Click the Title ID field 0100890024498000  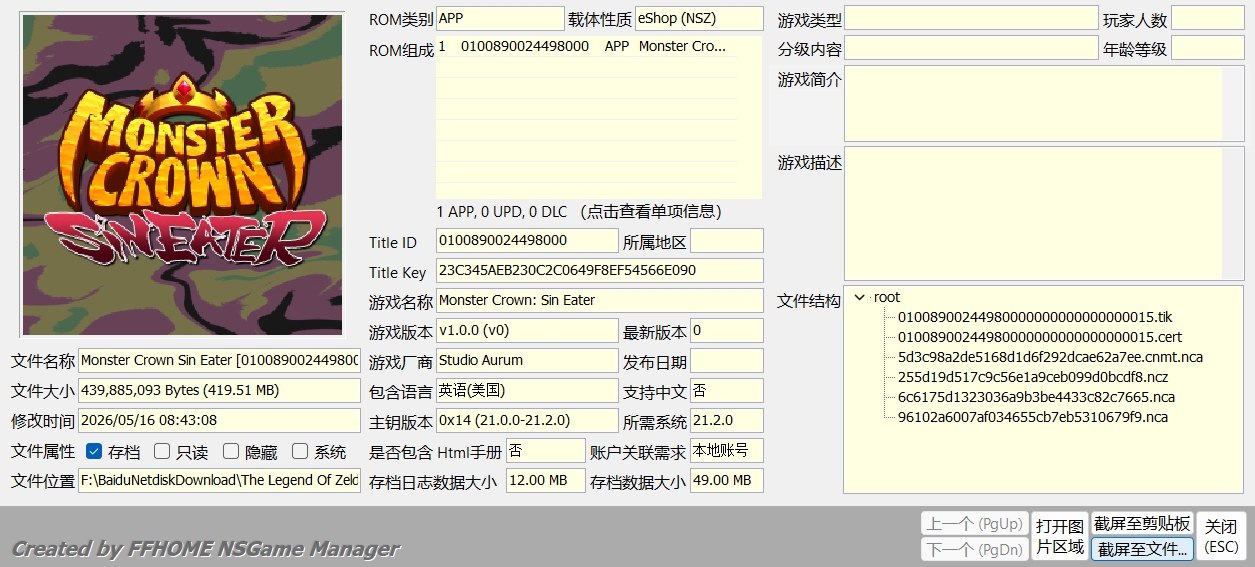(x=527, y=241)
